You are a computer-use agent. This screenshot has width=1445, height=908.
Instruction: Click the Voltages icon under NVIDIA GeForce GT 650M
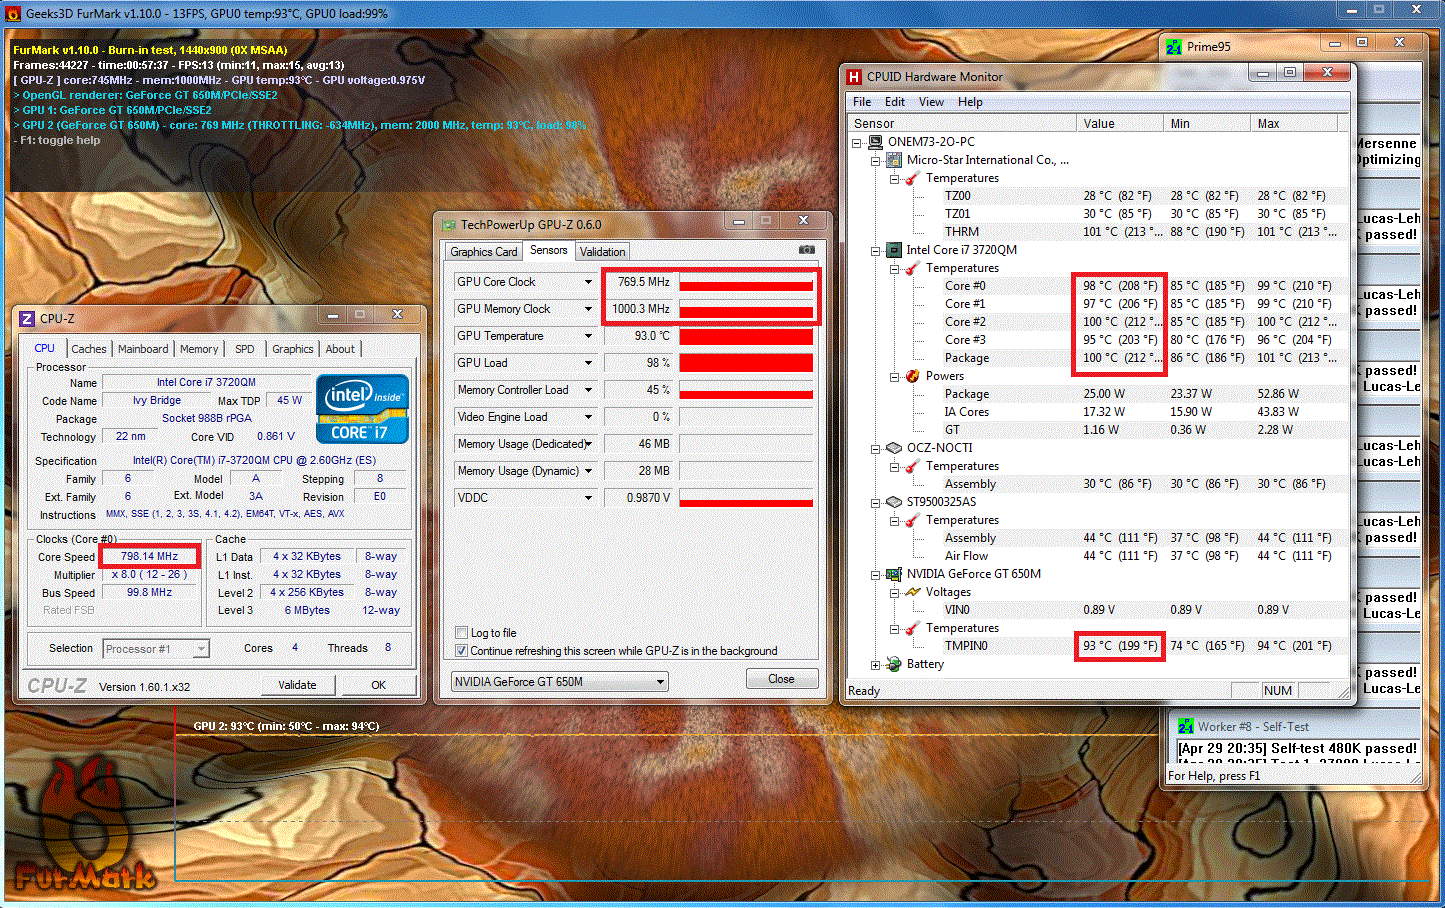pyautogui.click(x=912, y=592)
